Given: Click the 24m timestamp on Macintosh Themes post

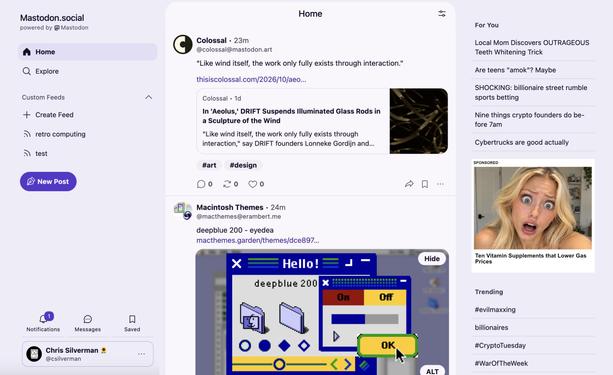Looking at the screenshot, I should click(278, 207).
